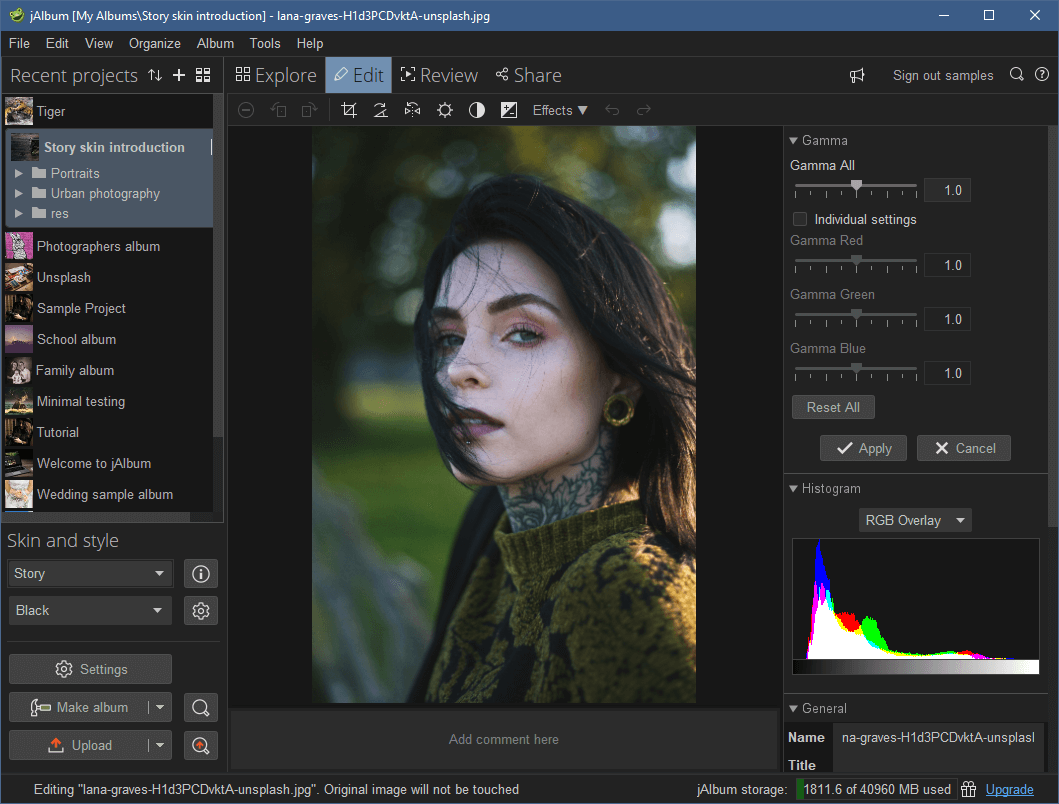Open the Effects dropdown
Screen dimensions: 1059x804
pyautogui.click(x=558, y=110)
